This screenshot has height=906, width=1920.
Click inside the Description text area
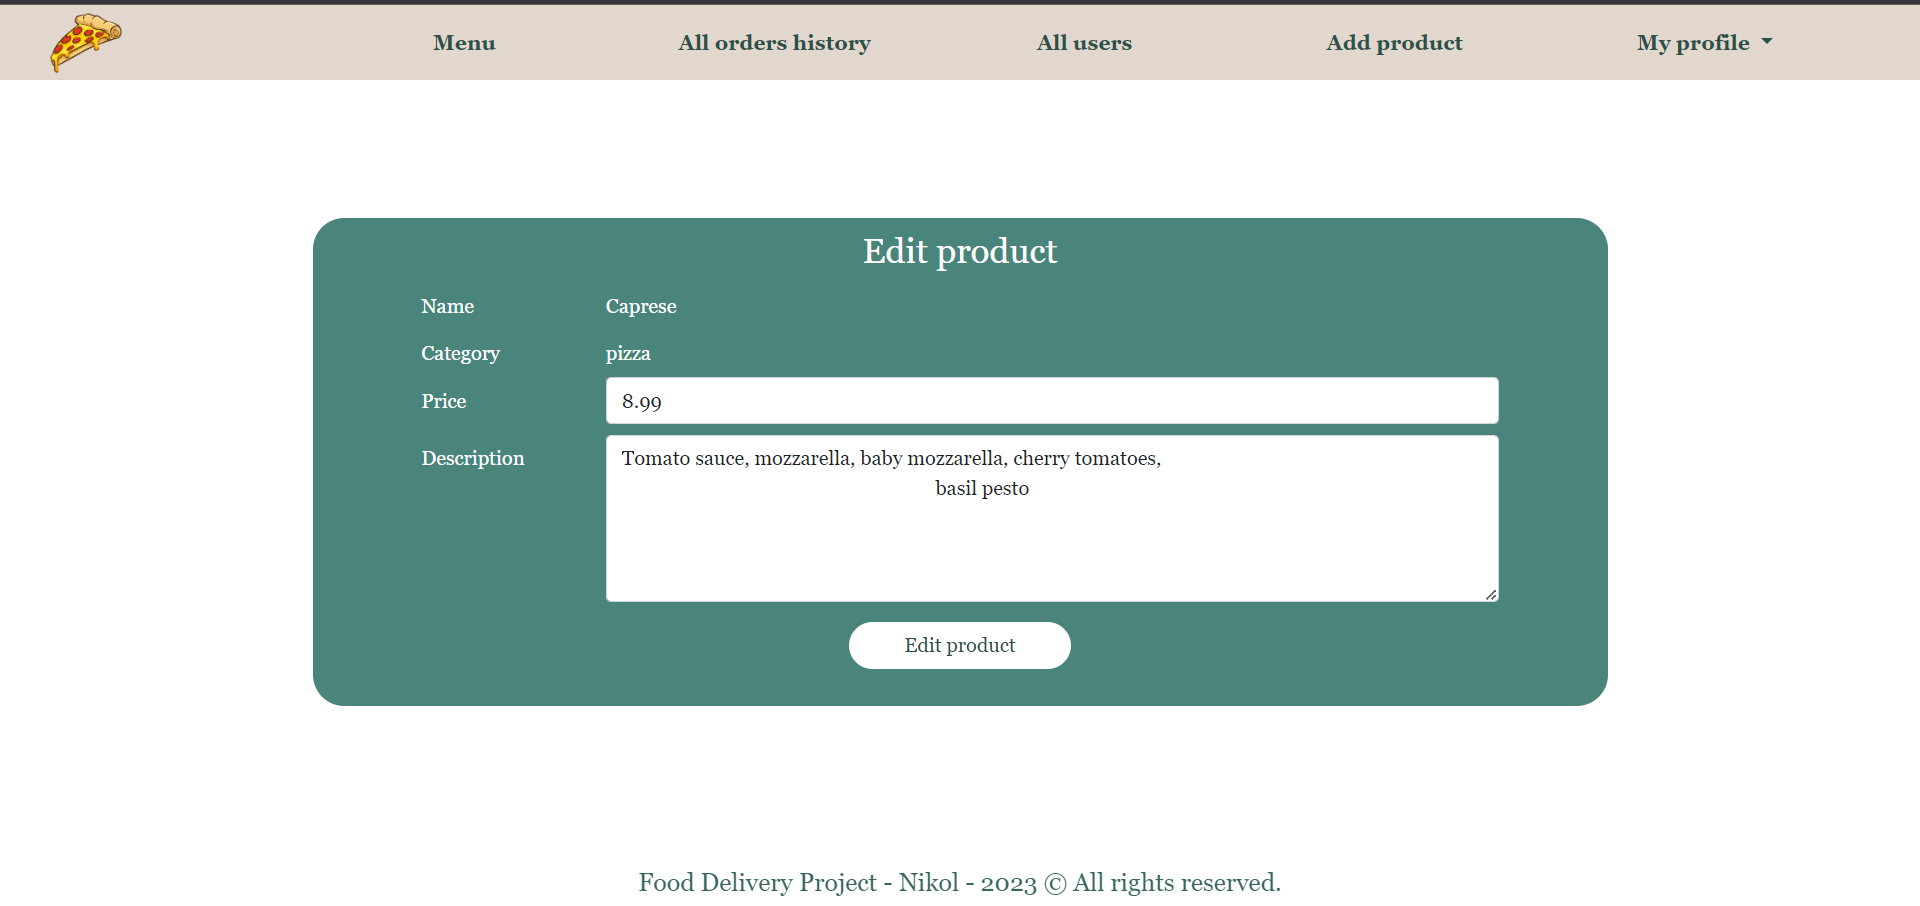click(1052, 519)
